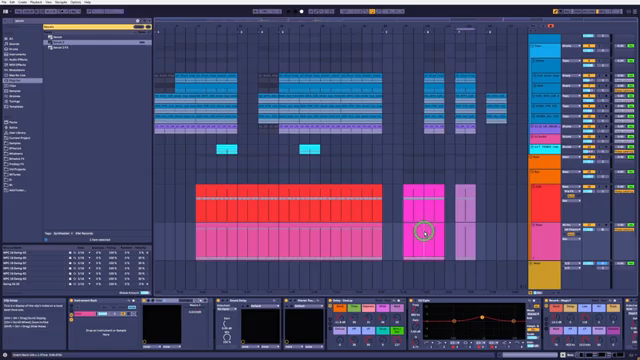Toggle the Delay device activator

[330, 301]
